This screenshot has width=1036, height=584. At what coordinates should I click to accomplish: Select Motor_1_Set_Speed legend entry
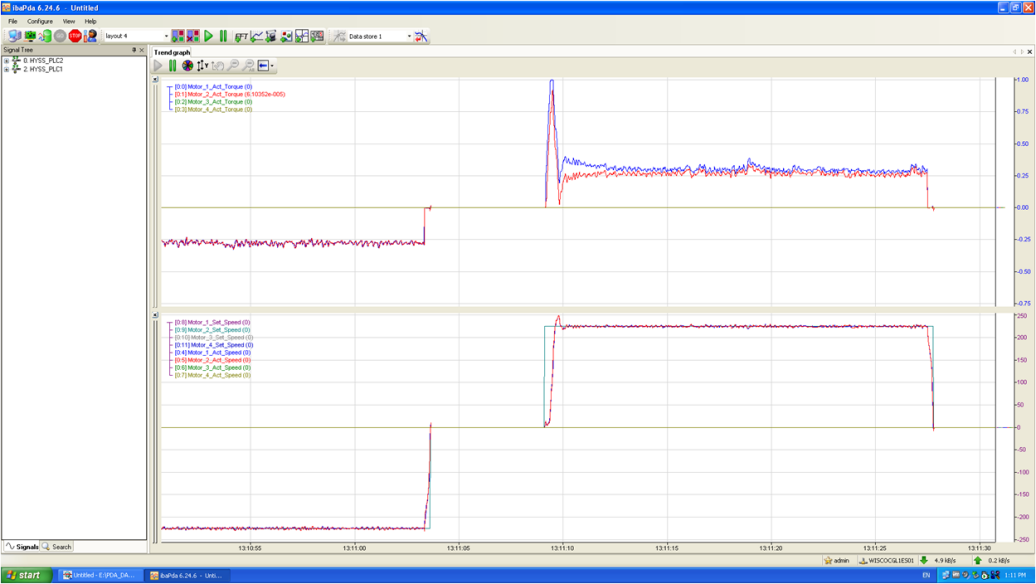[x=213, y=322]
